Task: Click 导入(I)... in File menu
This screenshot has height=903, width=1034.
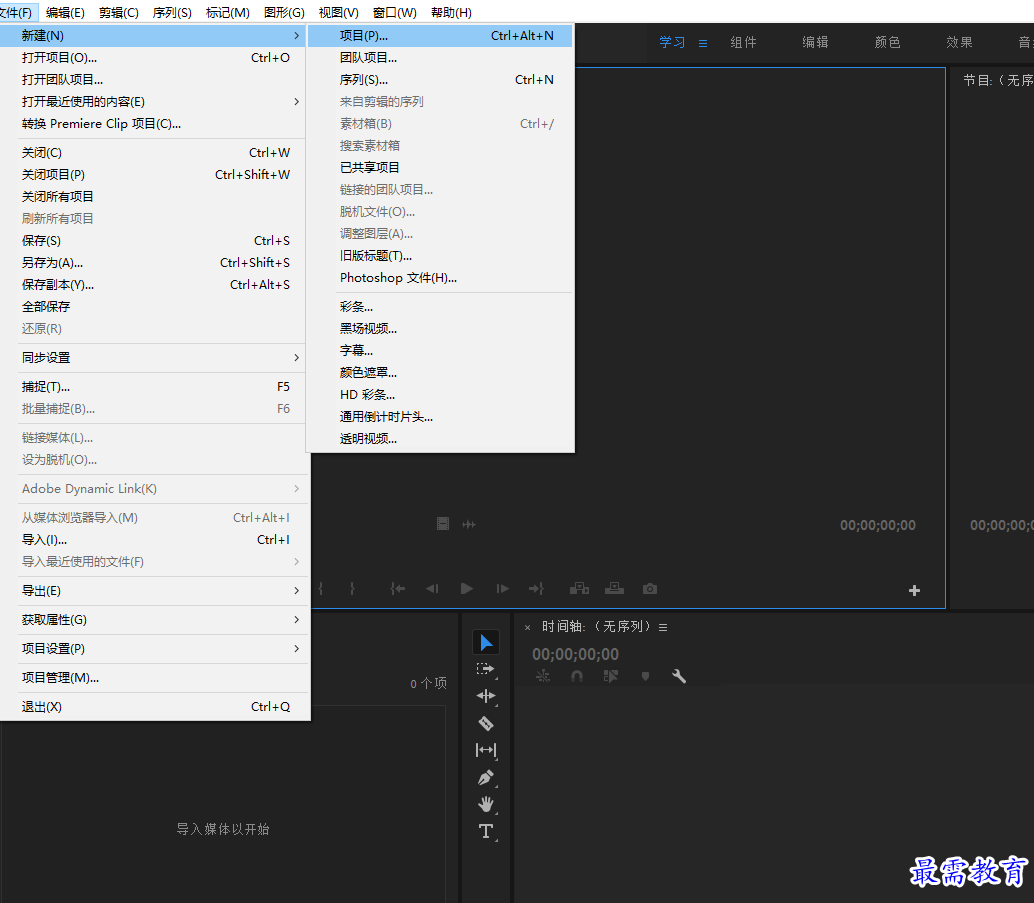Action: pos(156,540)
